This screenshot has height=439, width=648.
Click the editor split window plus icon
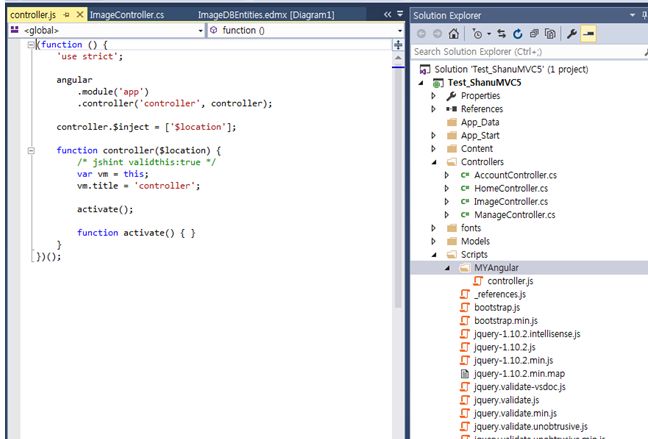click(398, 45)
